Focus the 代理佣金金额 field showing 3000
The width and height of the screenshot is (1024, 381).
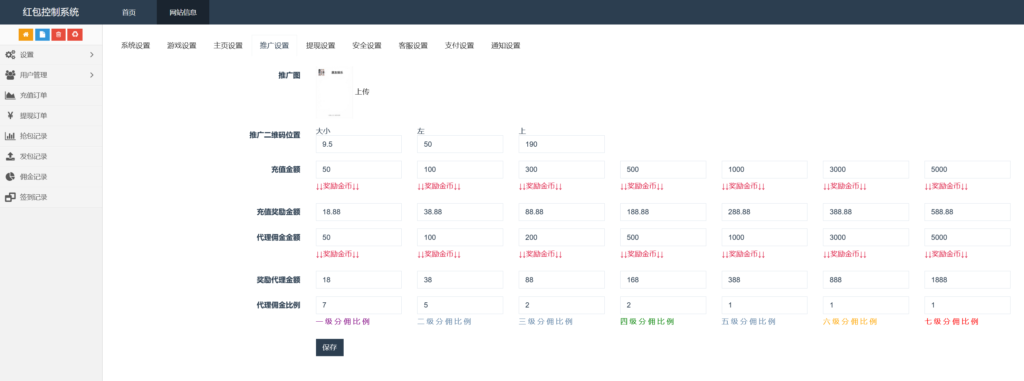[x=866, y=237]
